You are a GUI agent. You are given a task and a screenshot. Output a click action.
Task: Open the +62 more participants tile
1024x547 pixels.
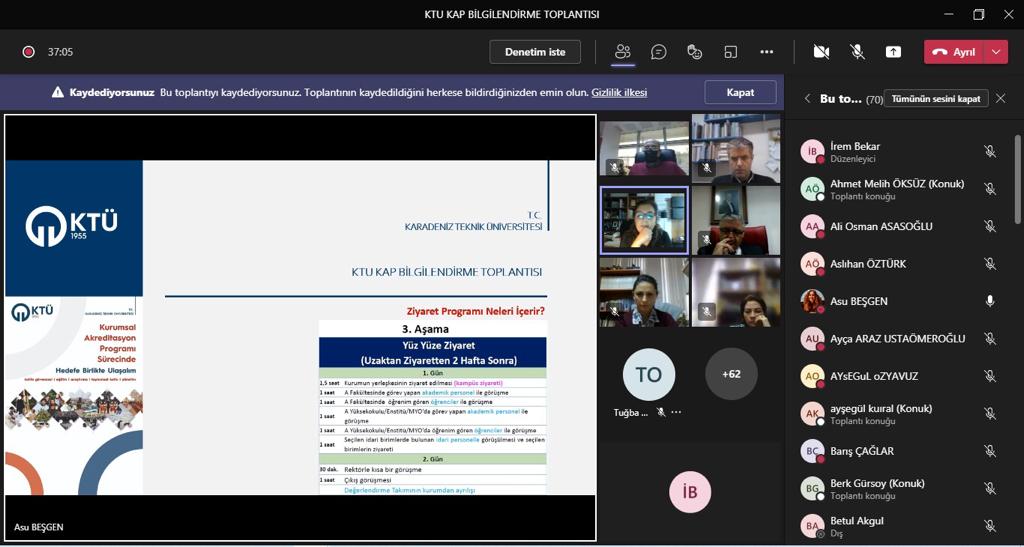click(x=731, y=374)
